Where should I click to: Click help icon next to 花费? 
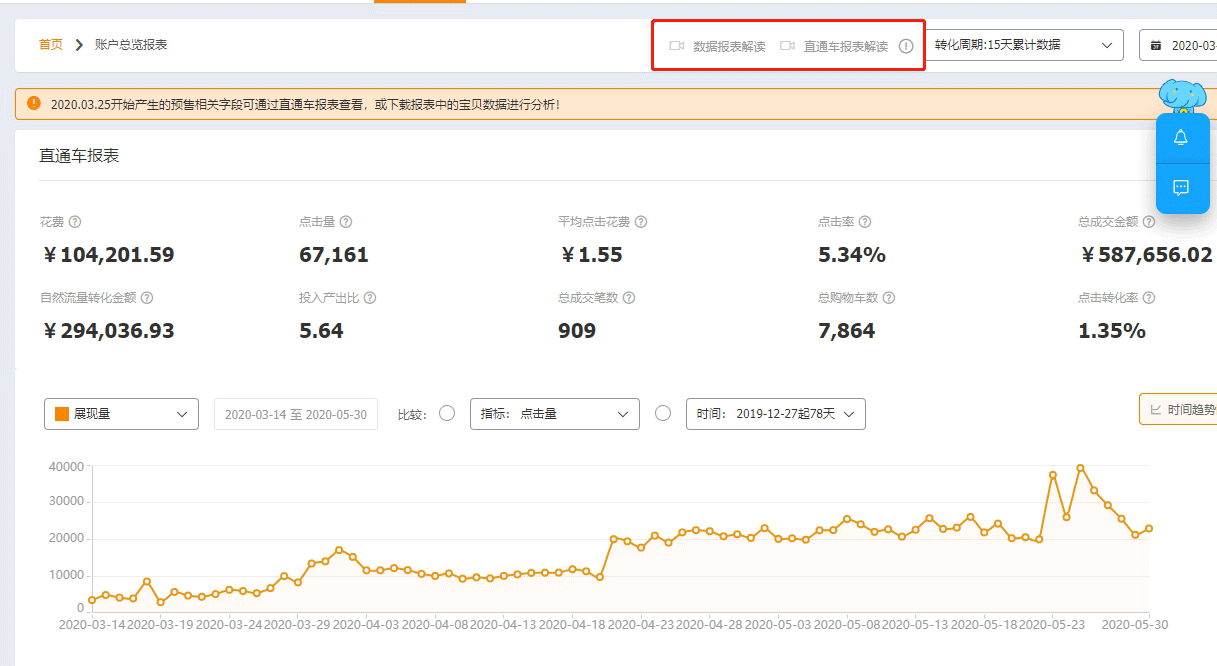[75, 222]
